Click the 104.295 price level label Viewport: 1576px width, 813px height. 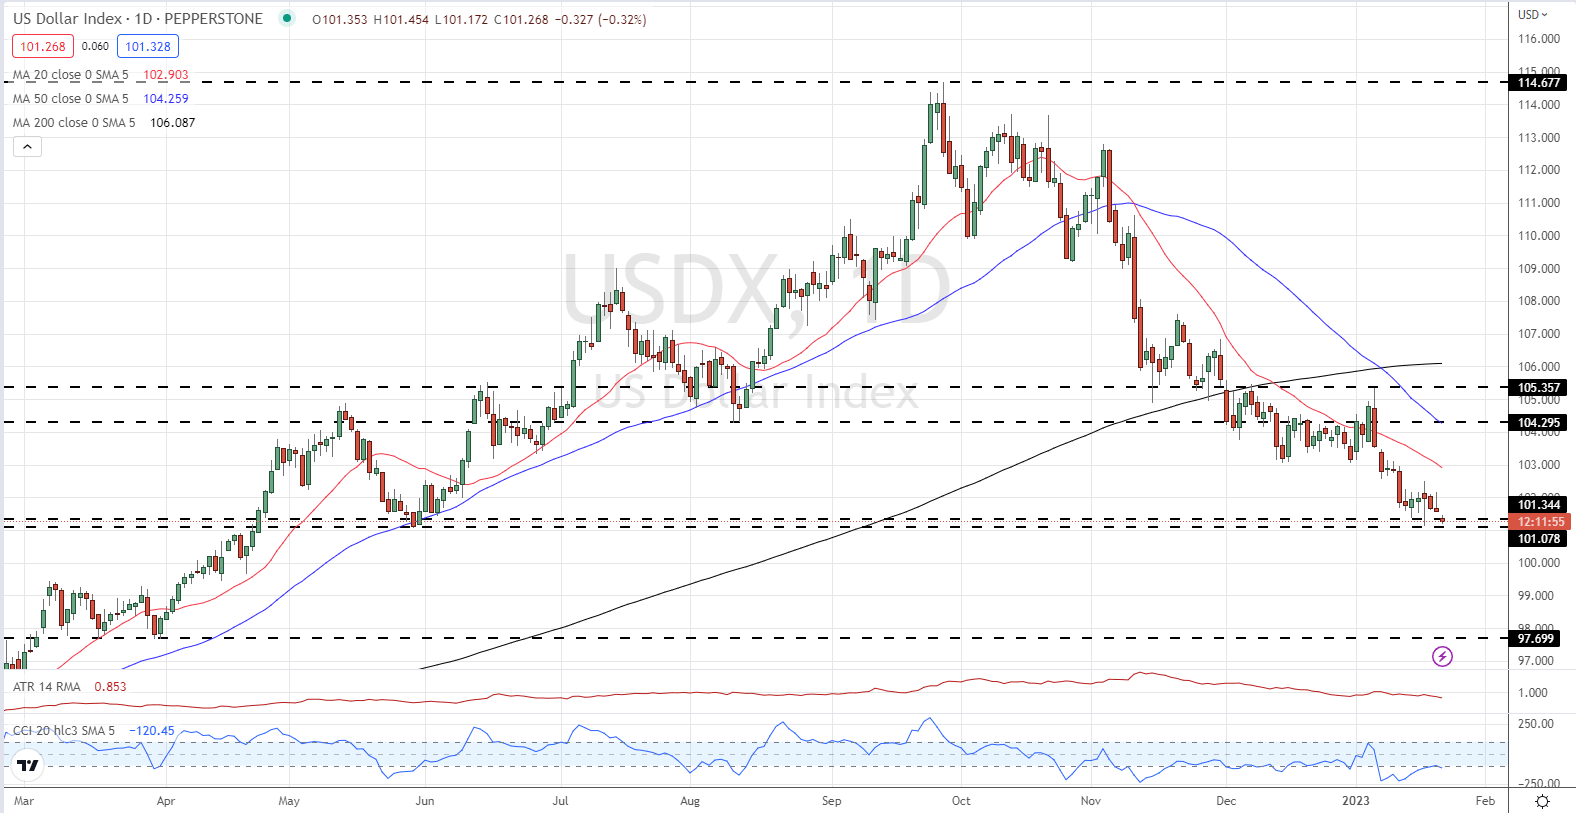(1538, 423)
